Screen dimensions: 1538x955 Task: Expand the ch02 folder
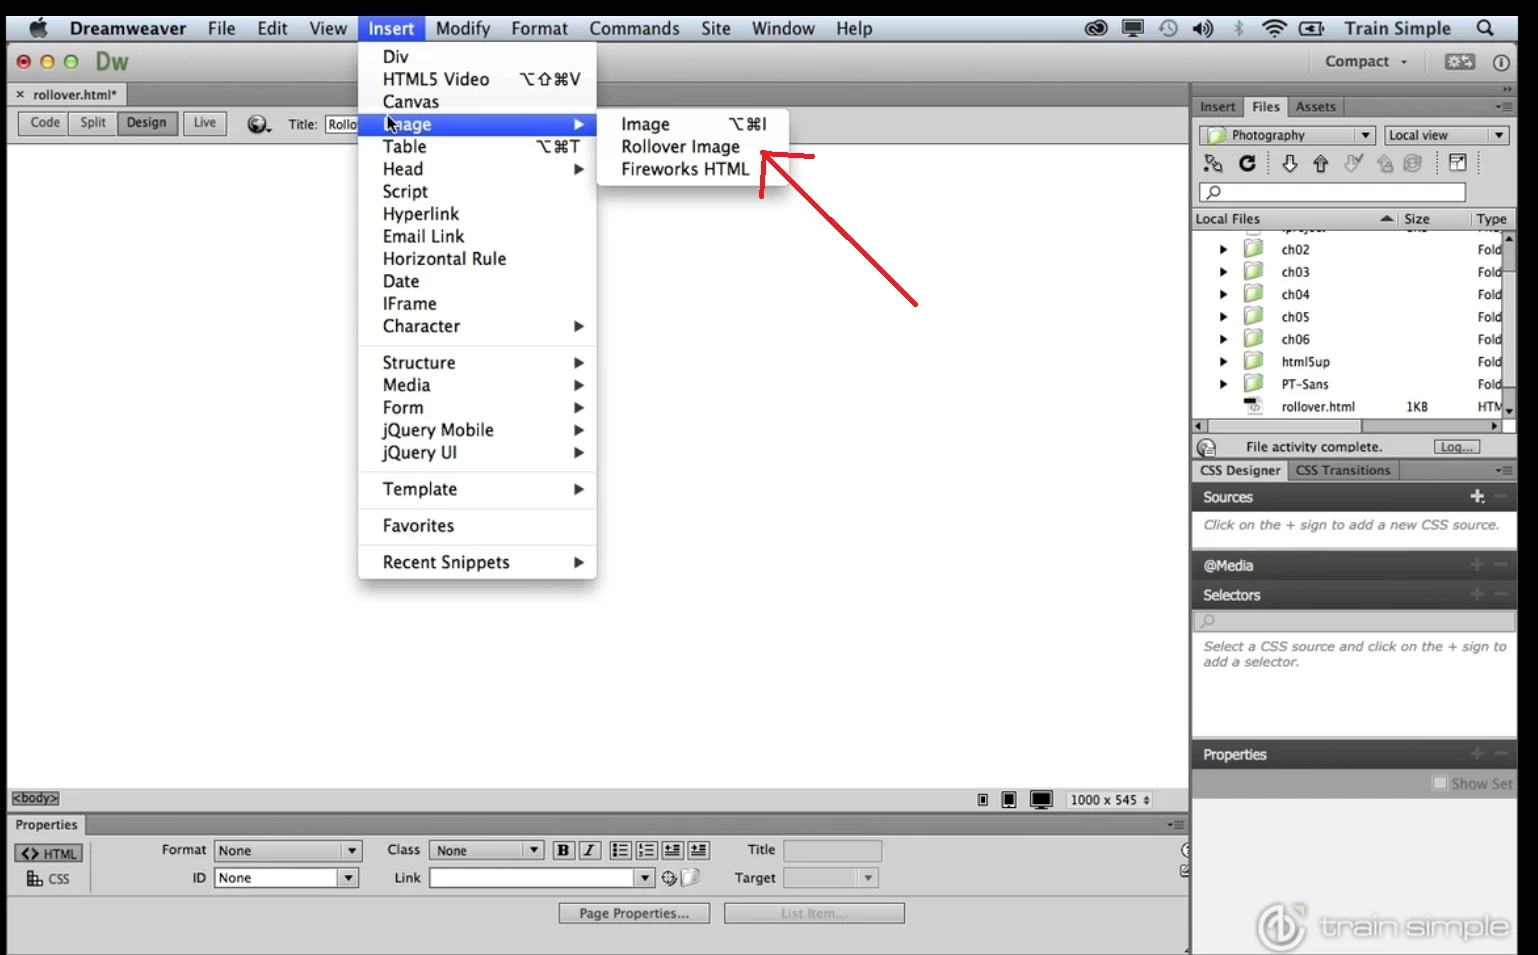pos(1223,250)
